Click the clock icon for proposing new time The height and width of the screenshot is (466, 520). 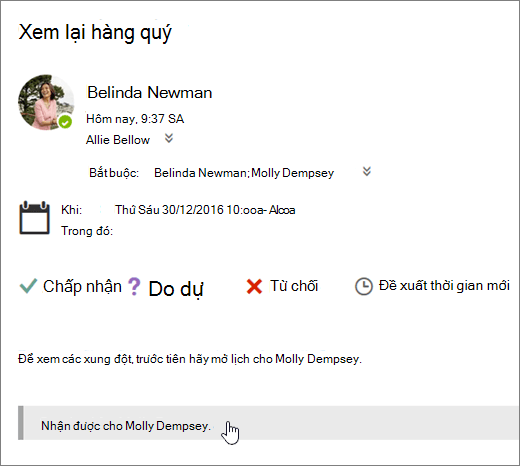363,287
